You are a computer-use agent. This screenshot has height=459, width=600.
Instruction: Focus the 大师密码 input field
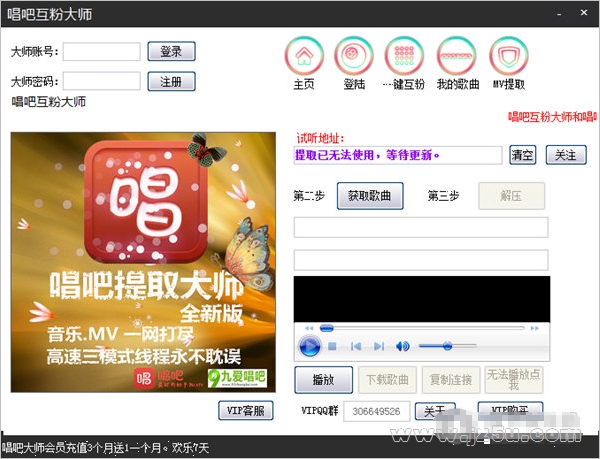click(102, 81)
